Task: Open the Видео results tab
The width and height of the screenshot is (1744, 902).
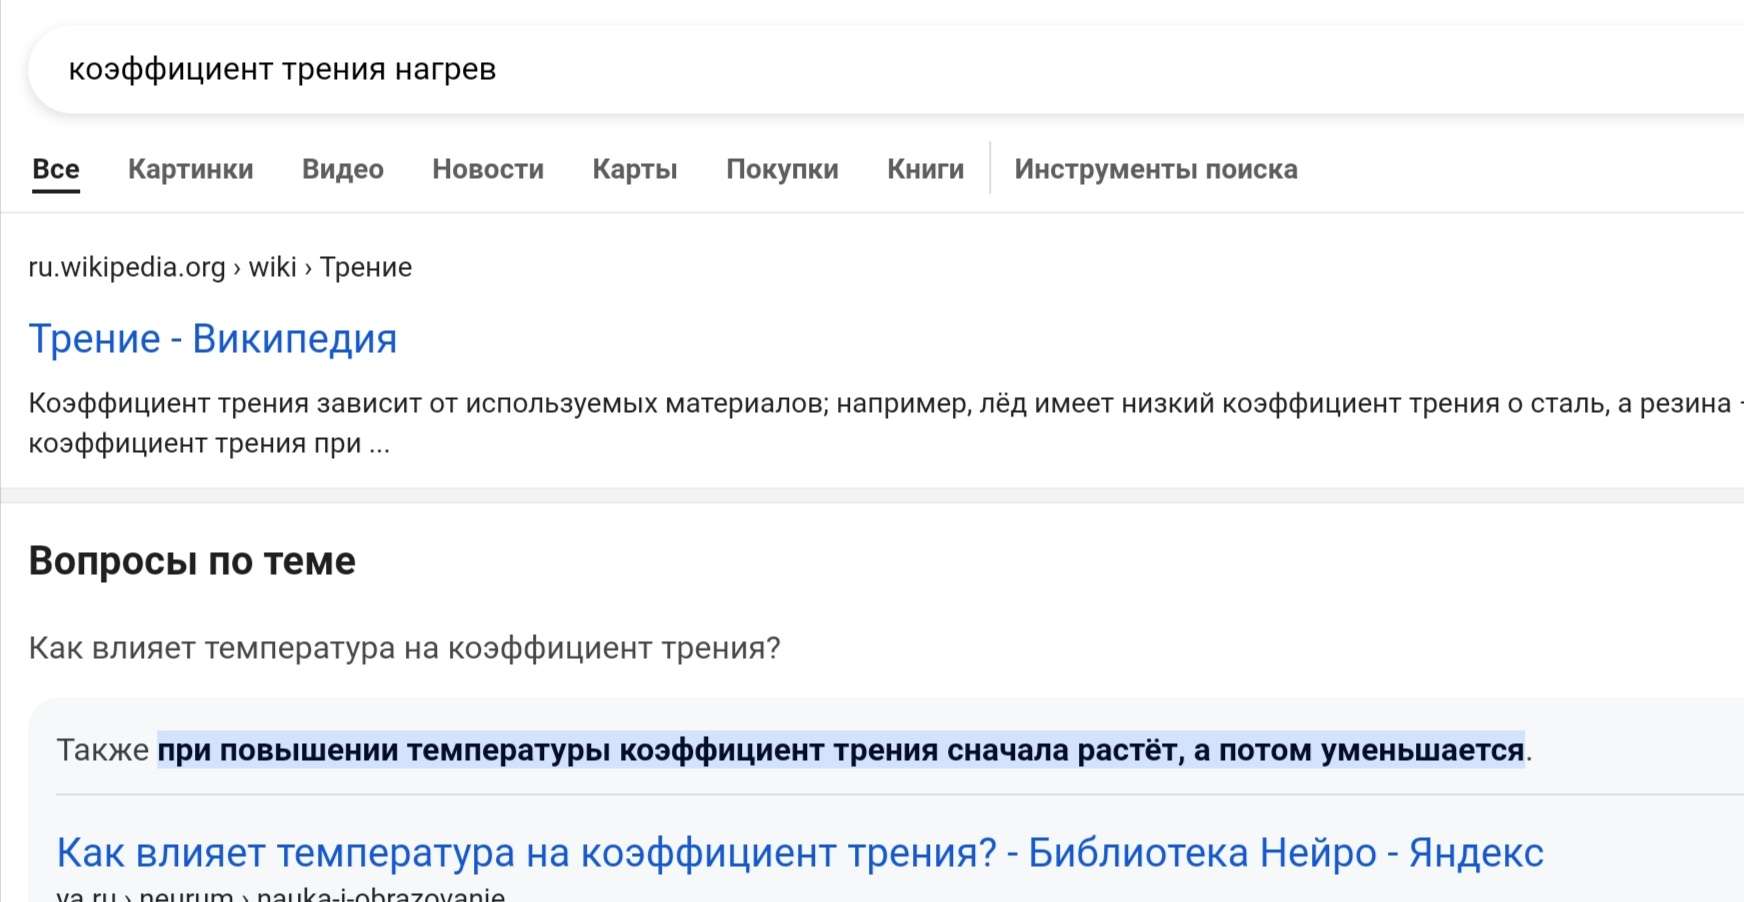Action: [343, 169]
